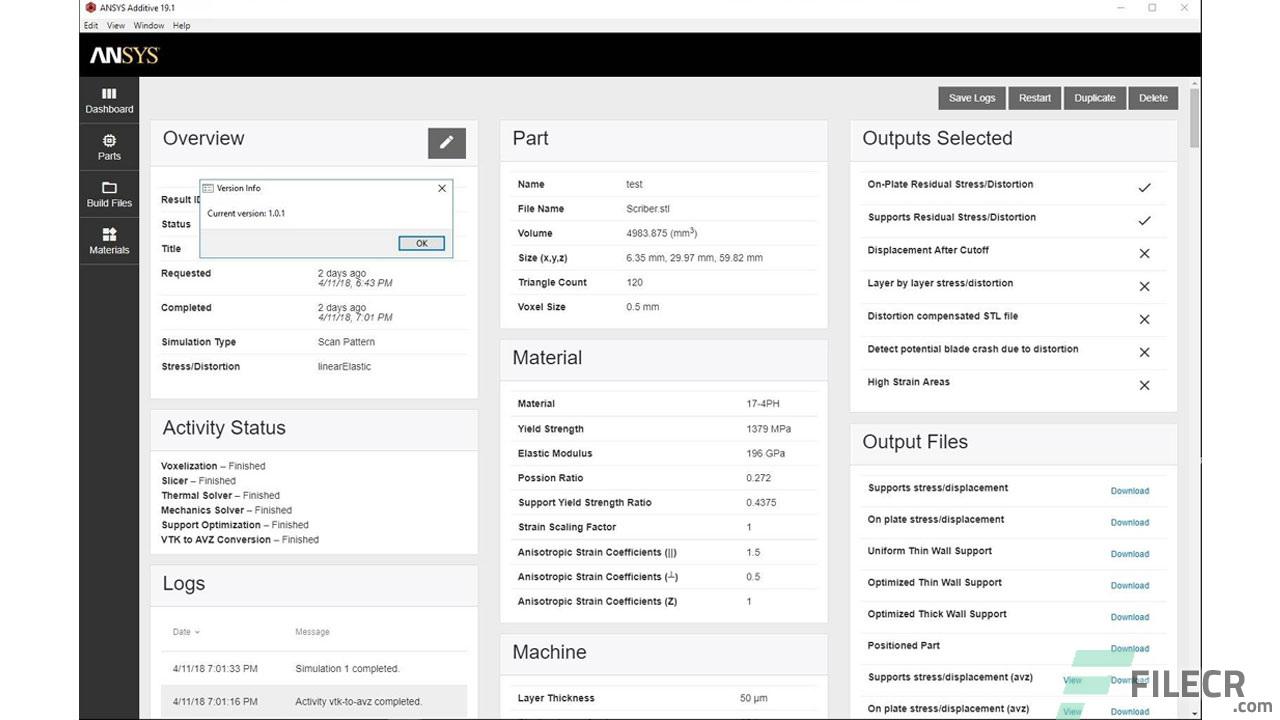Click Voxel Size value '0.5 mm'
The image size is (1280, 720).
pyautogui.click(x=642, y=307)
